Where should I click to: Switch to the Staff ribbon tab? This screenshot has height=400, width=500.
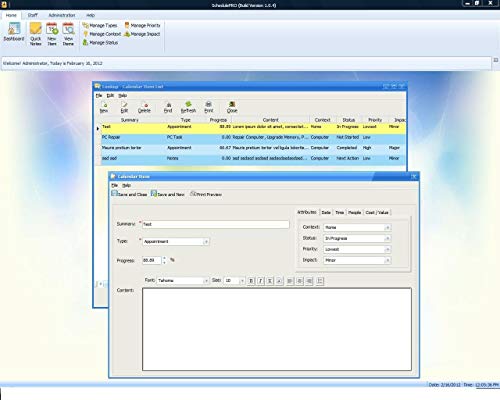click(x=32, y=15)
